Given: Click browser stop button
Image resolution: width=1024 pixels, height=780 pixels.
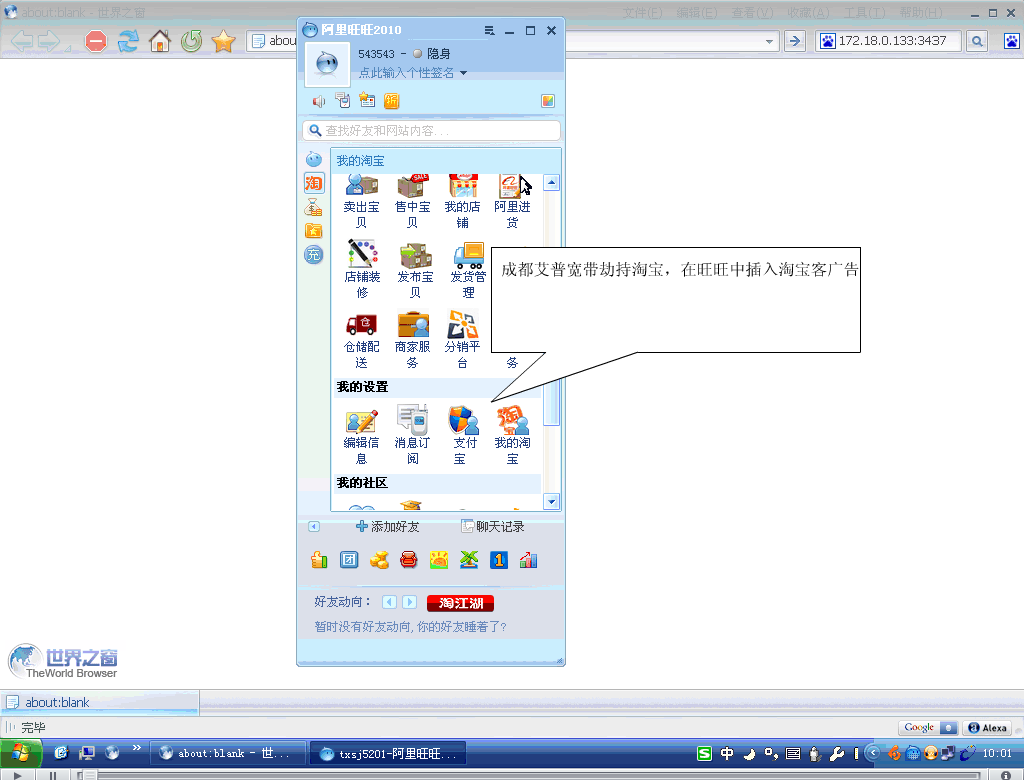Looking at the screenshot, I should (x=96, y=41).
